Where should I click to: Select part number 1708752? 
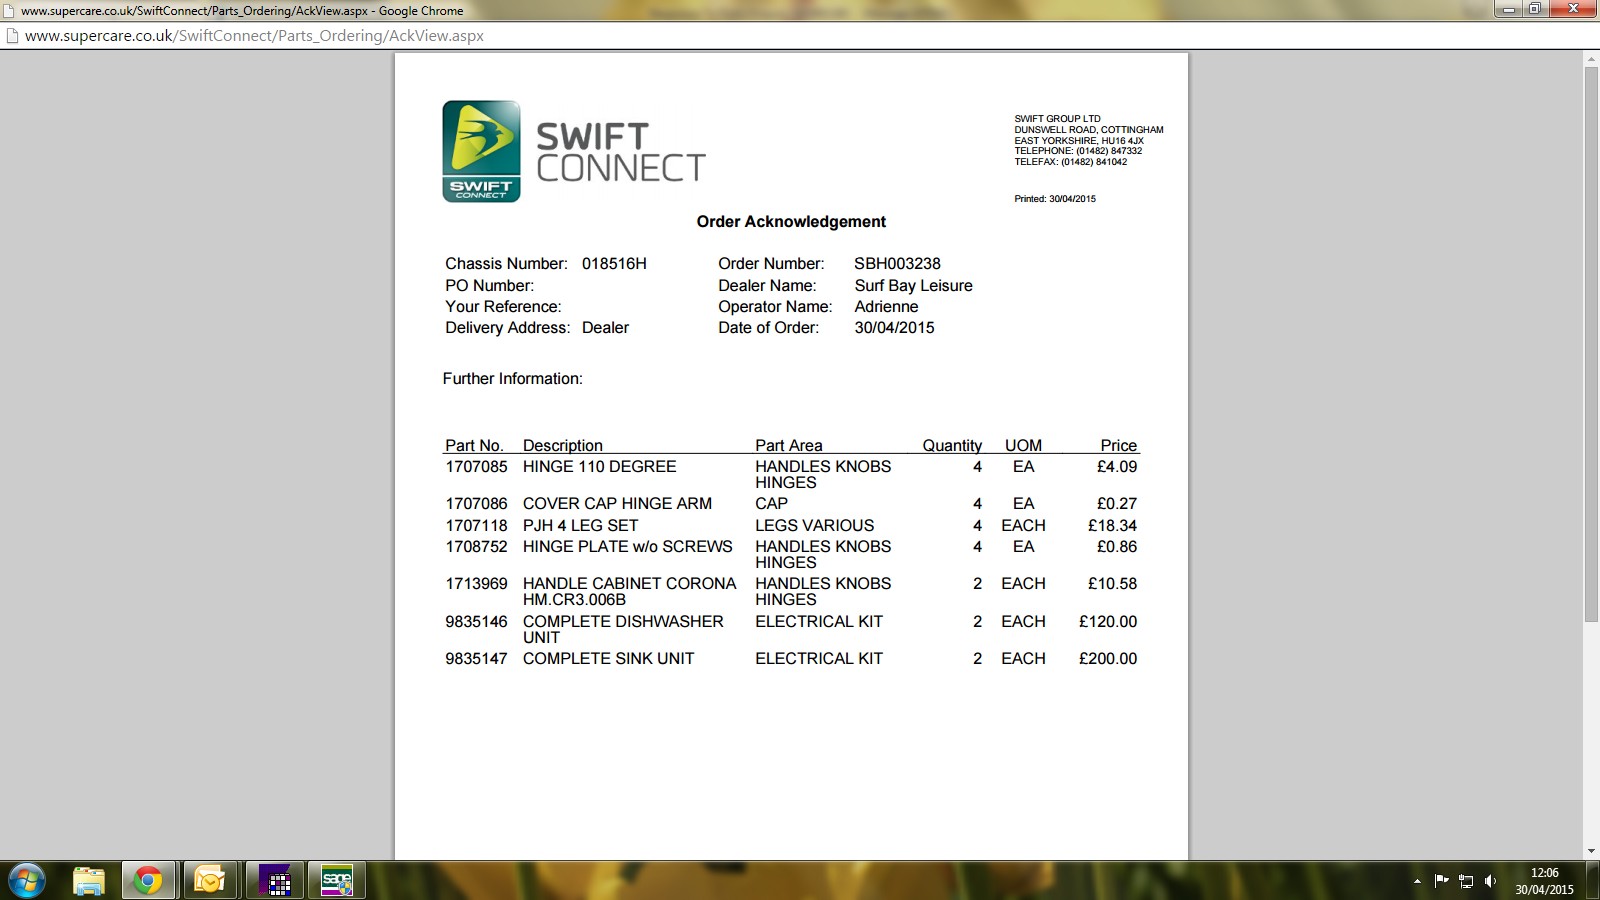(476, 547)
